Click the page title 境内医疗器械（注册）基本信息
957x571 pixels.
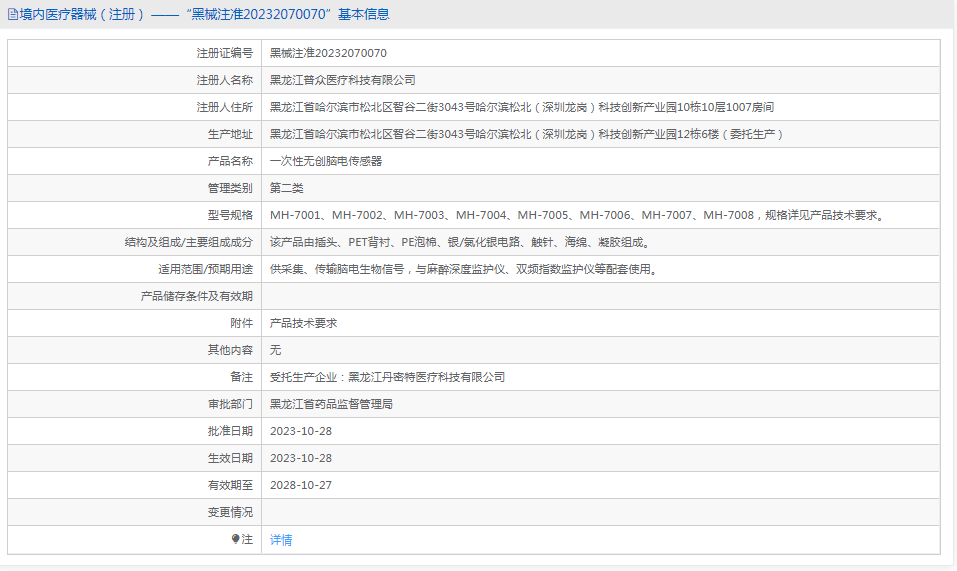204,15
